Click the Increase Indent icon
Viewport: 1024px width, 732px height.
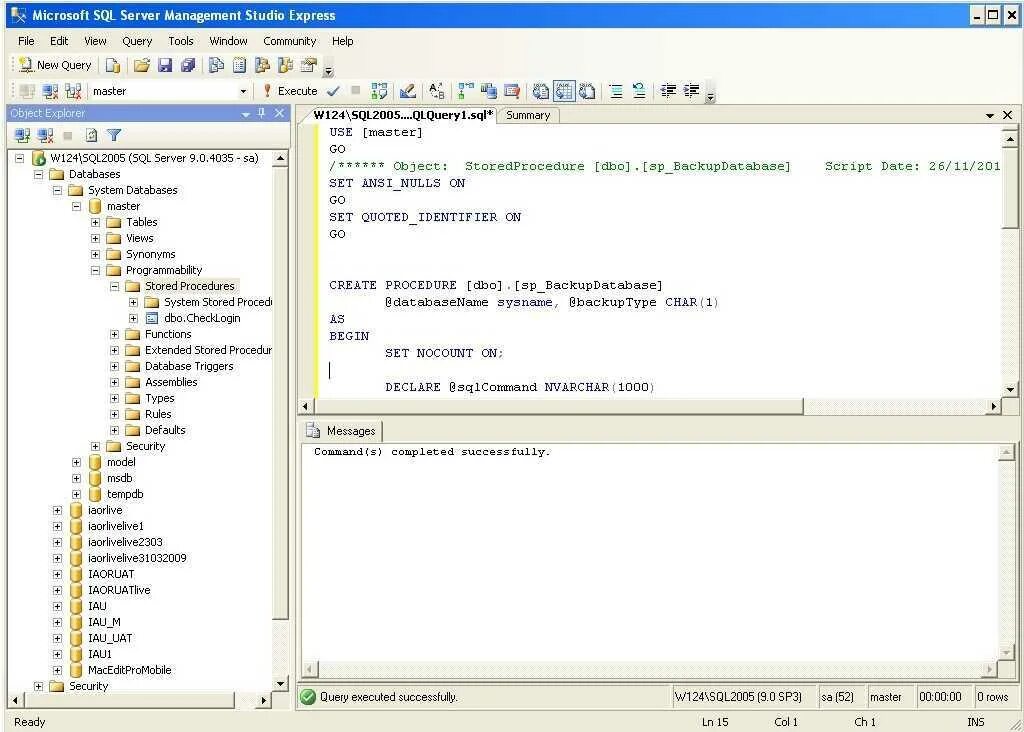[692, 91]
